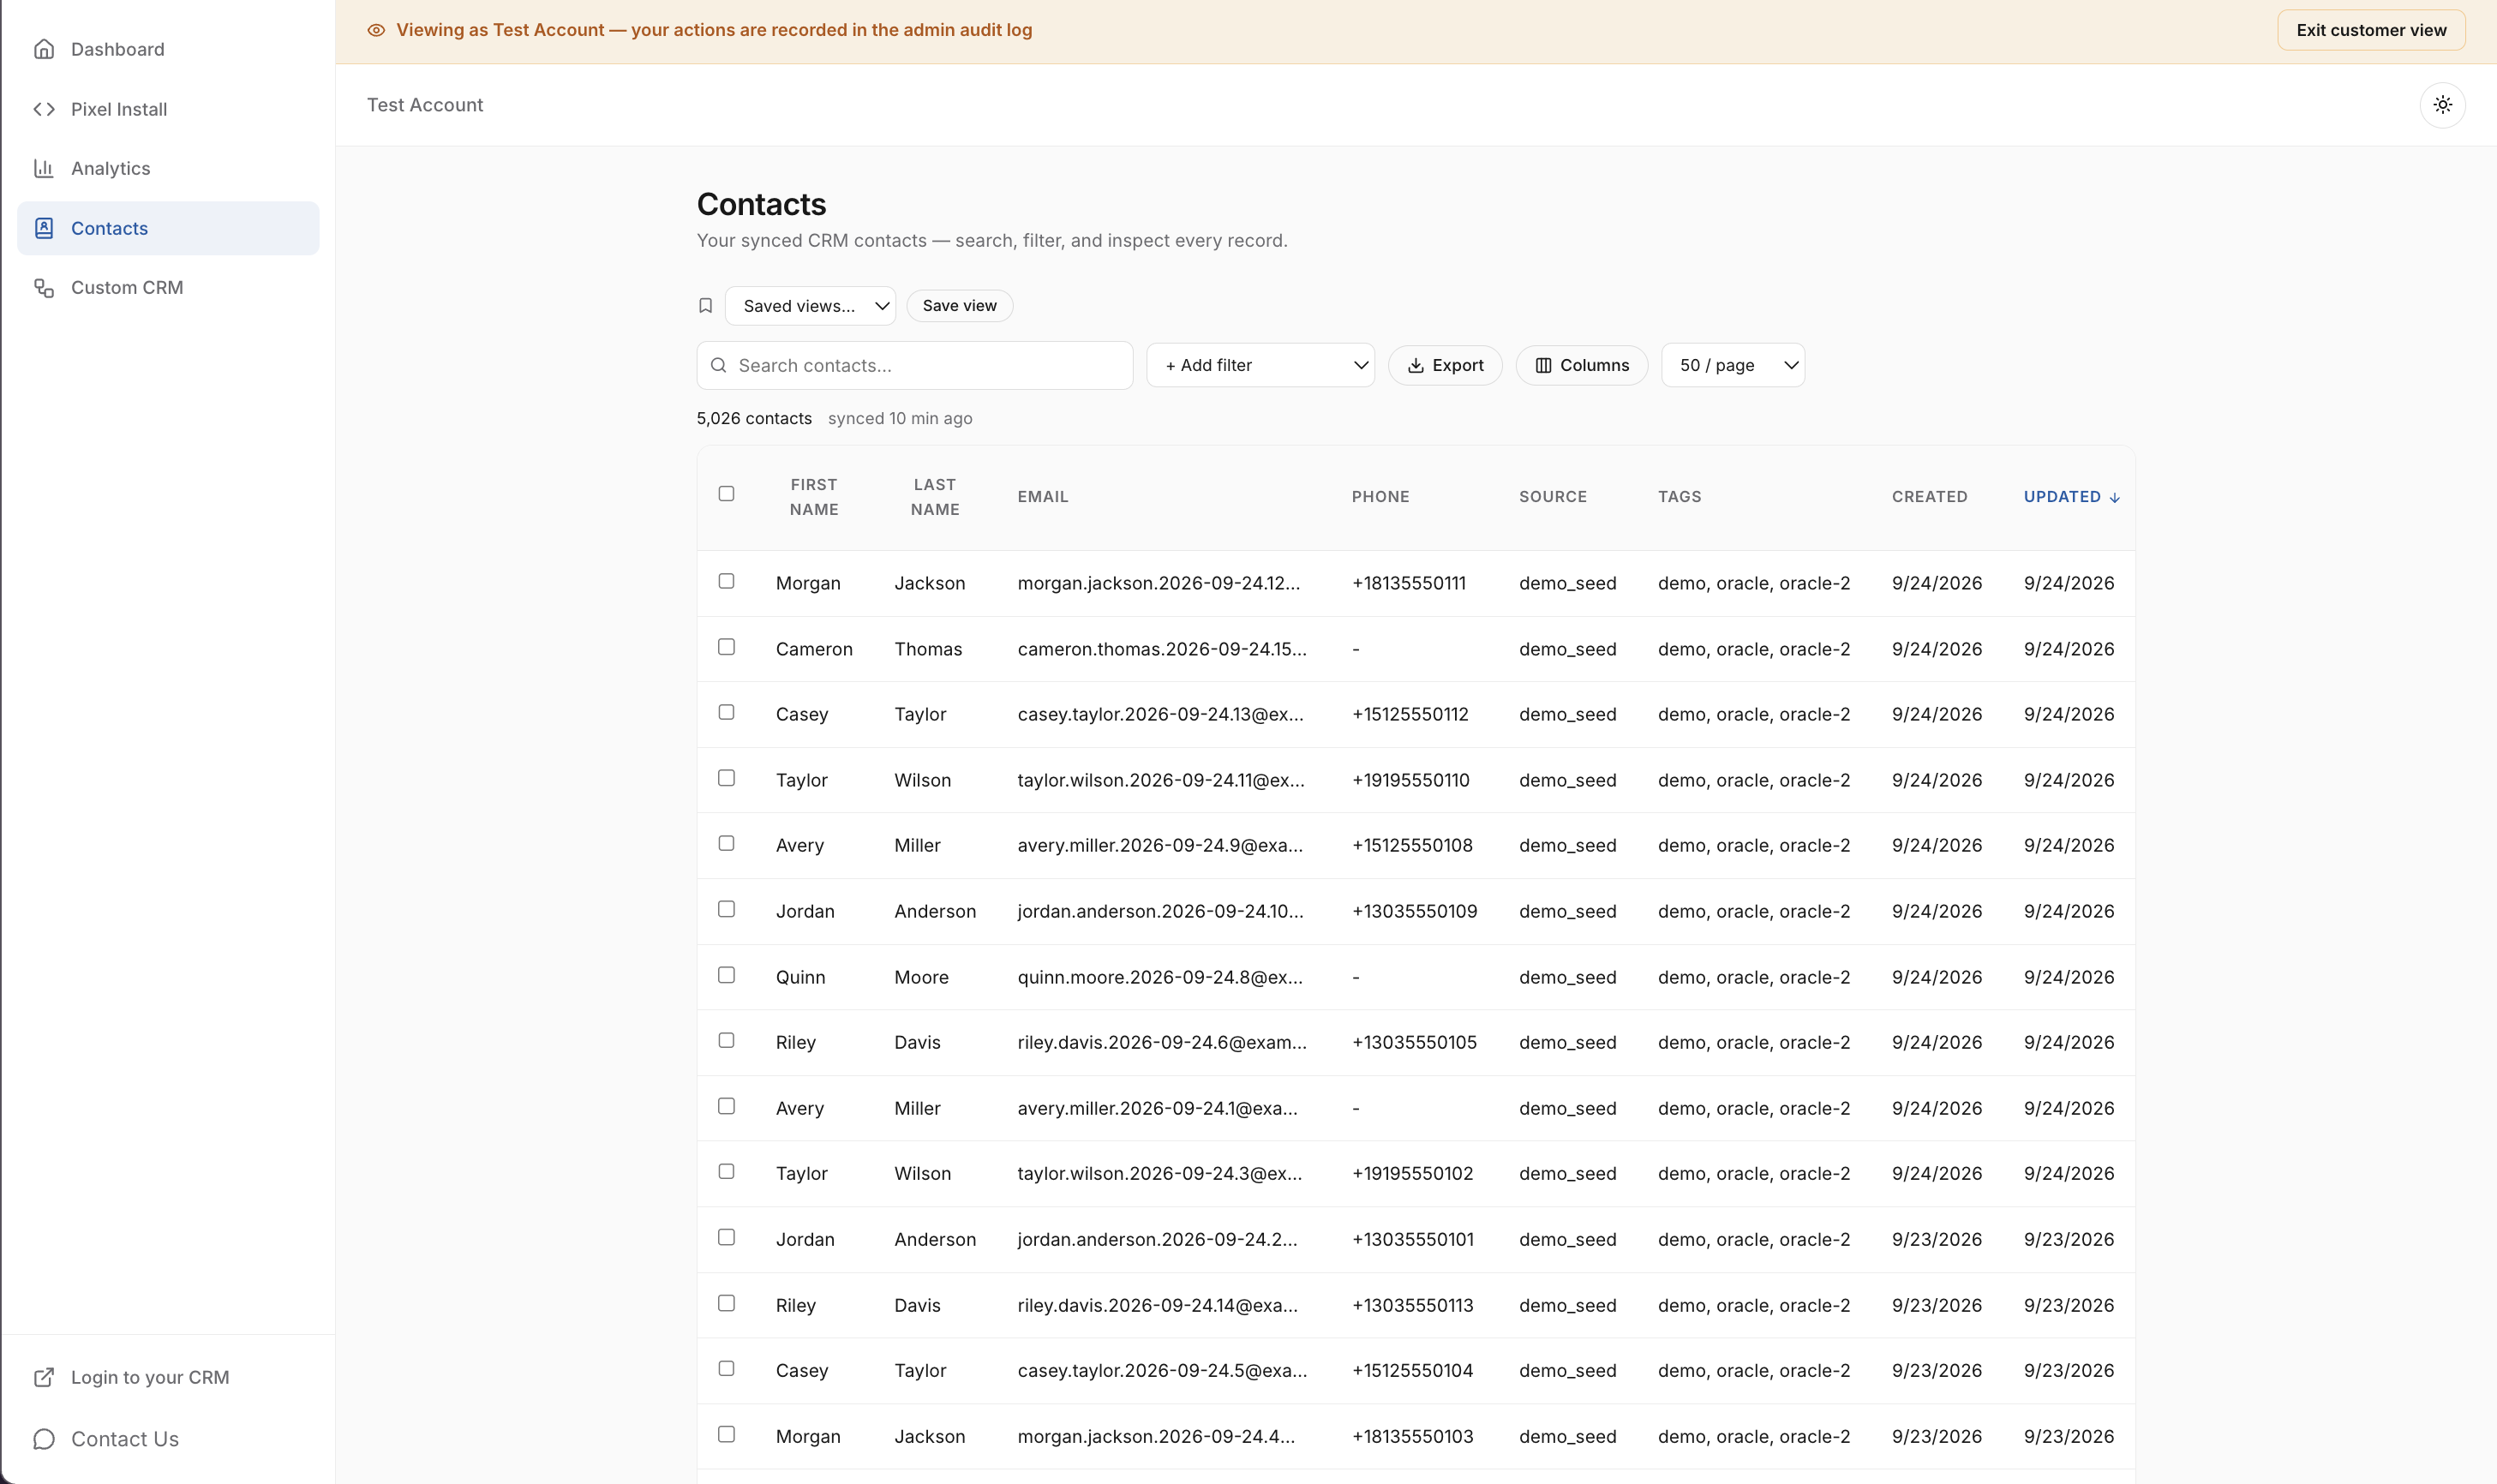
Task: Click the Pixel Install code brackets icon
Action: click(44, 109)
